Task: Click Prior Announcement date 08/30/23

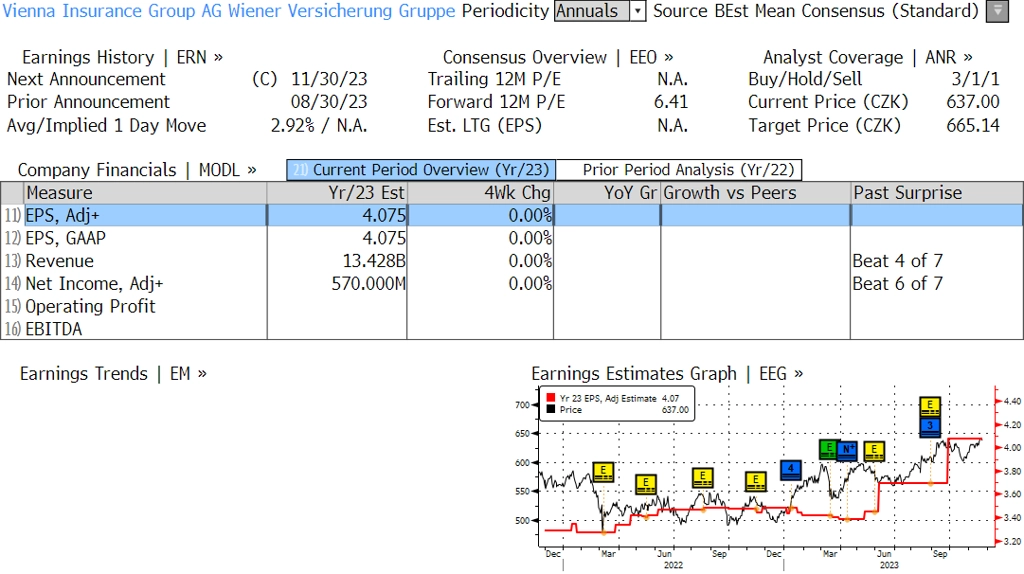Action: coord(329,103)
